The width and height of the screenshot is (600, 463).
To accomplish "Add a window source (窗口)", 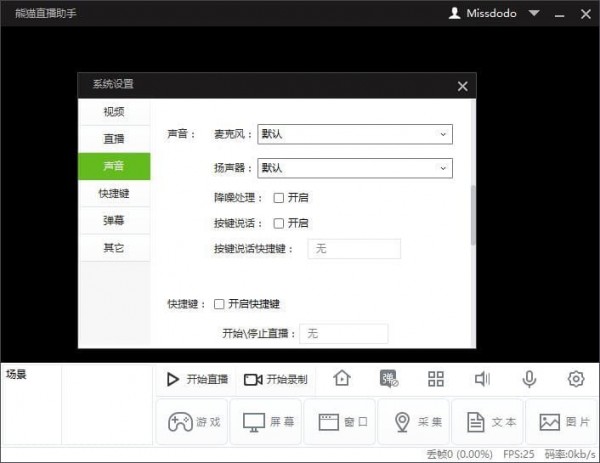I will (340, 422).
